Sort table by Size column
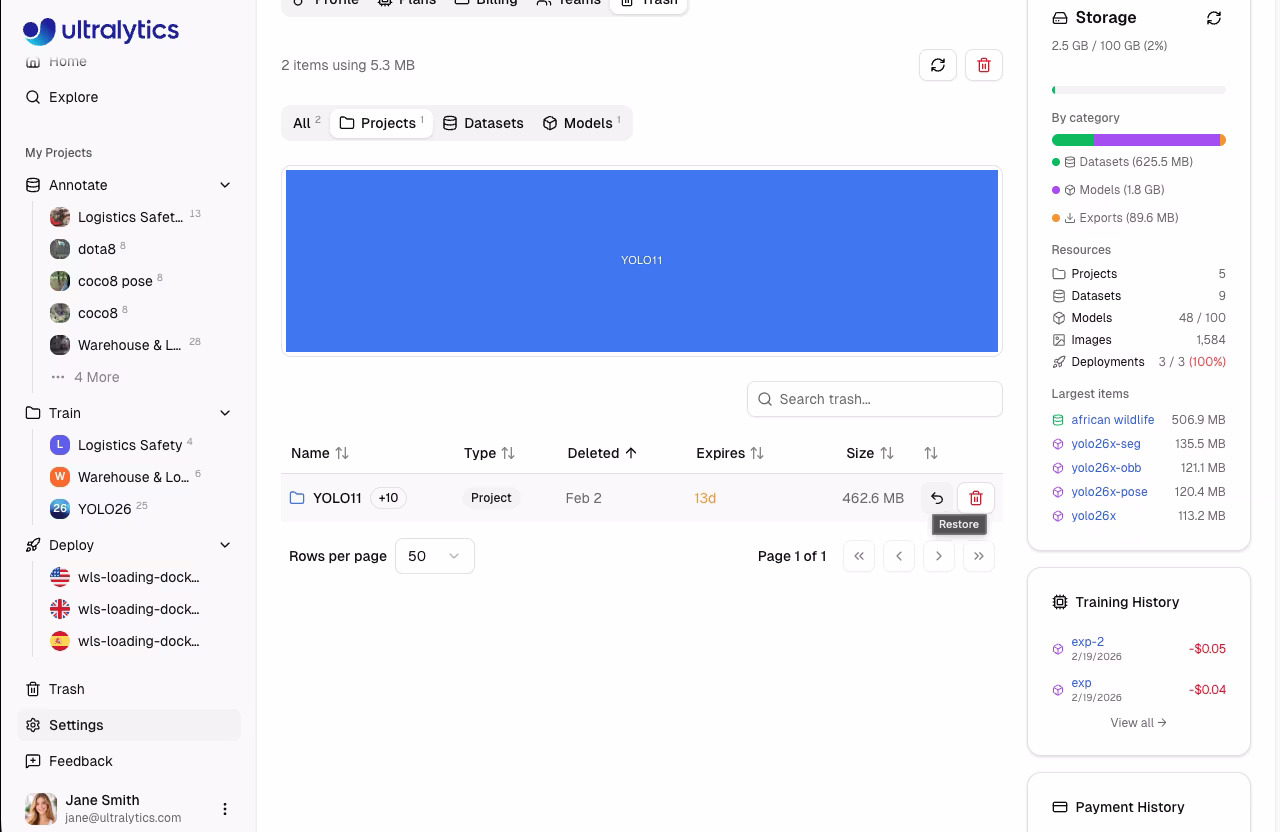Screen dimensions: 1280x832 click(x=869, y=453)
